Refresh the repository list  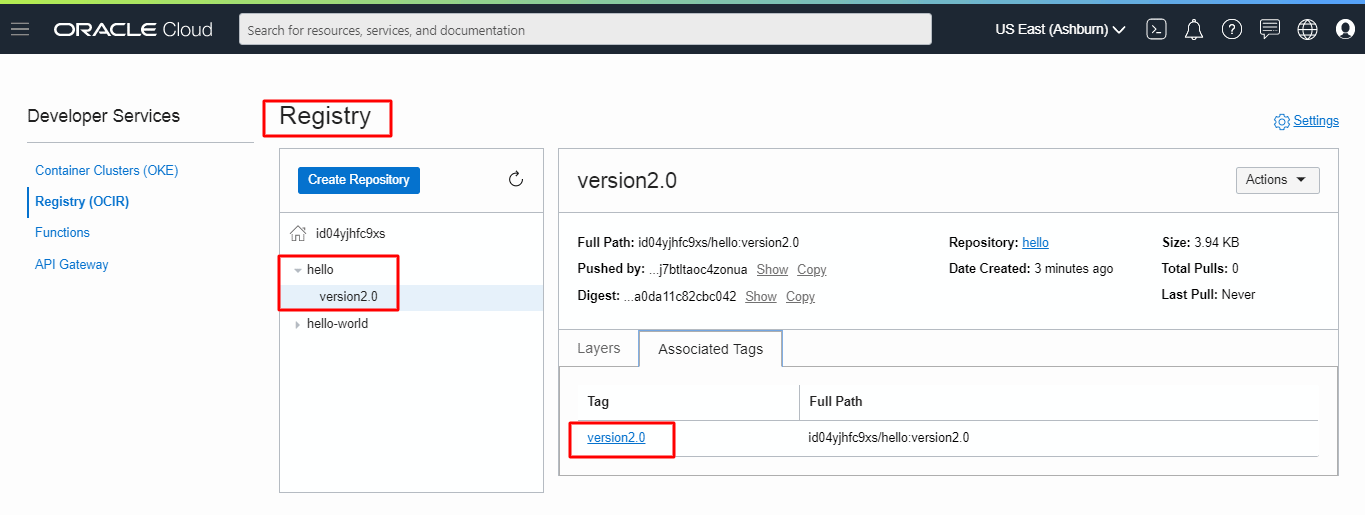pos(516,179)
